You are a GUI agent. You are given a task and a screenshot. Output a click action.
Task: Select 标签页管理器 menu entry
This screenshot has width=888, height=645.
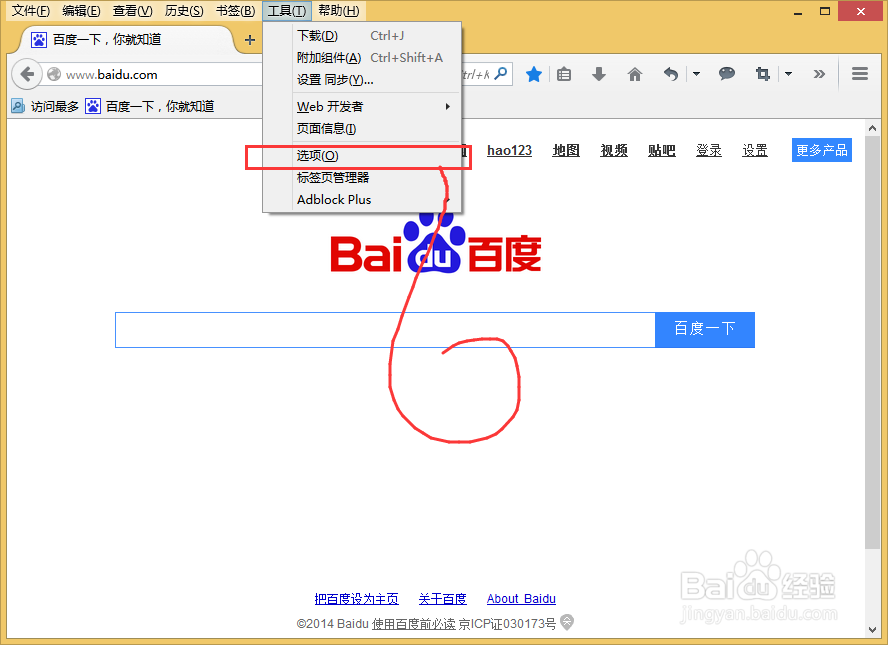pos(362,178)
